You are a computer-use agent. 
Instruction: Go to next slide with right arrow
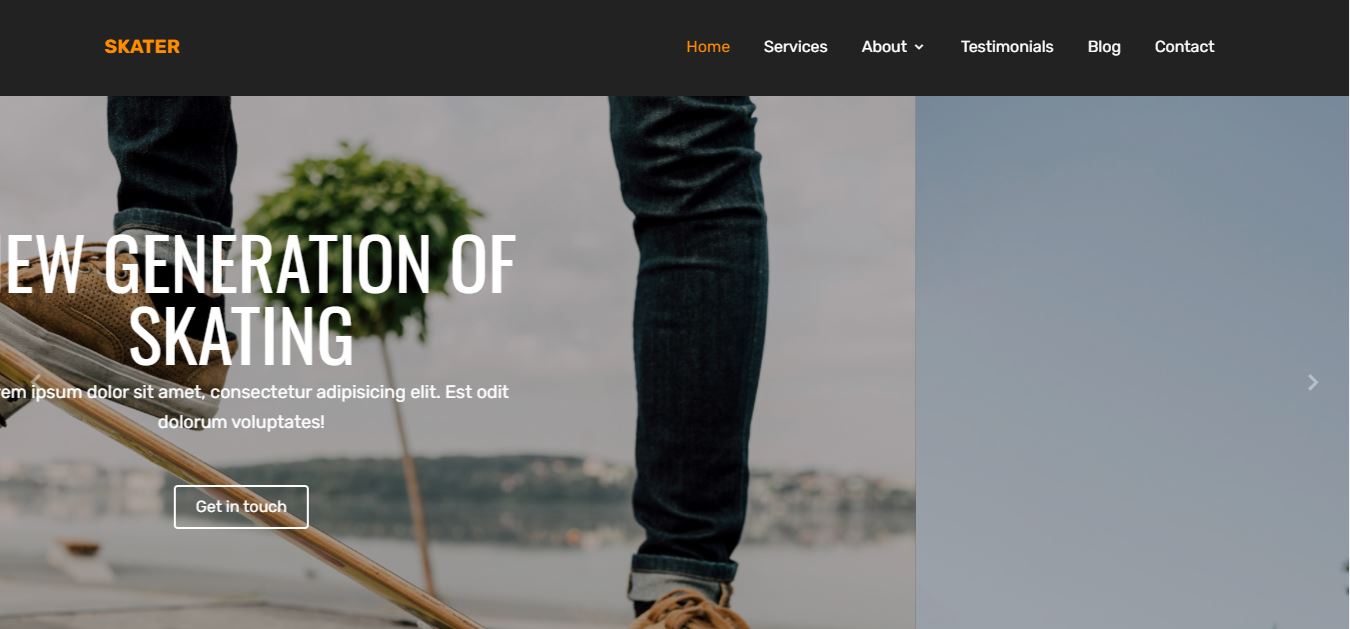1313,382
